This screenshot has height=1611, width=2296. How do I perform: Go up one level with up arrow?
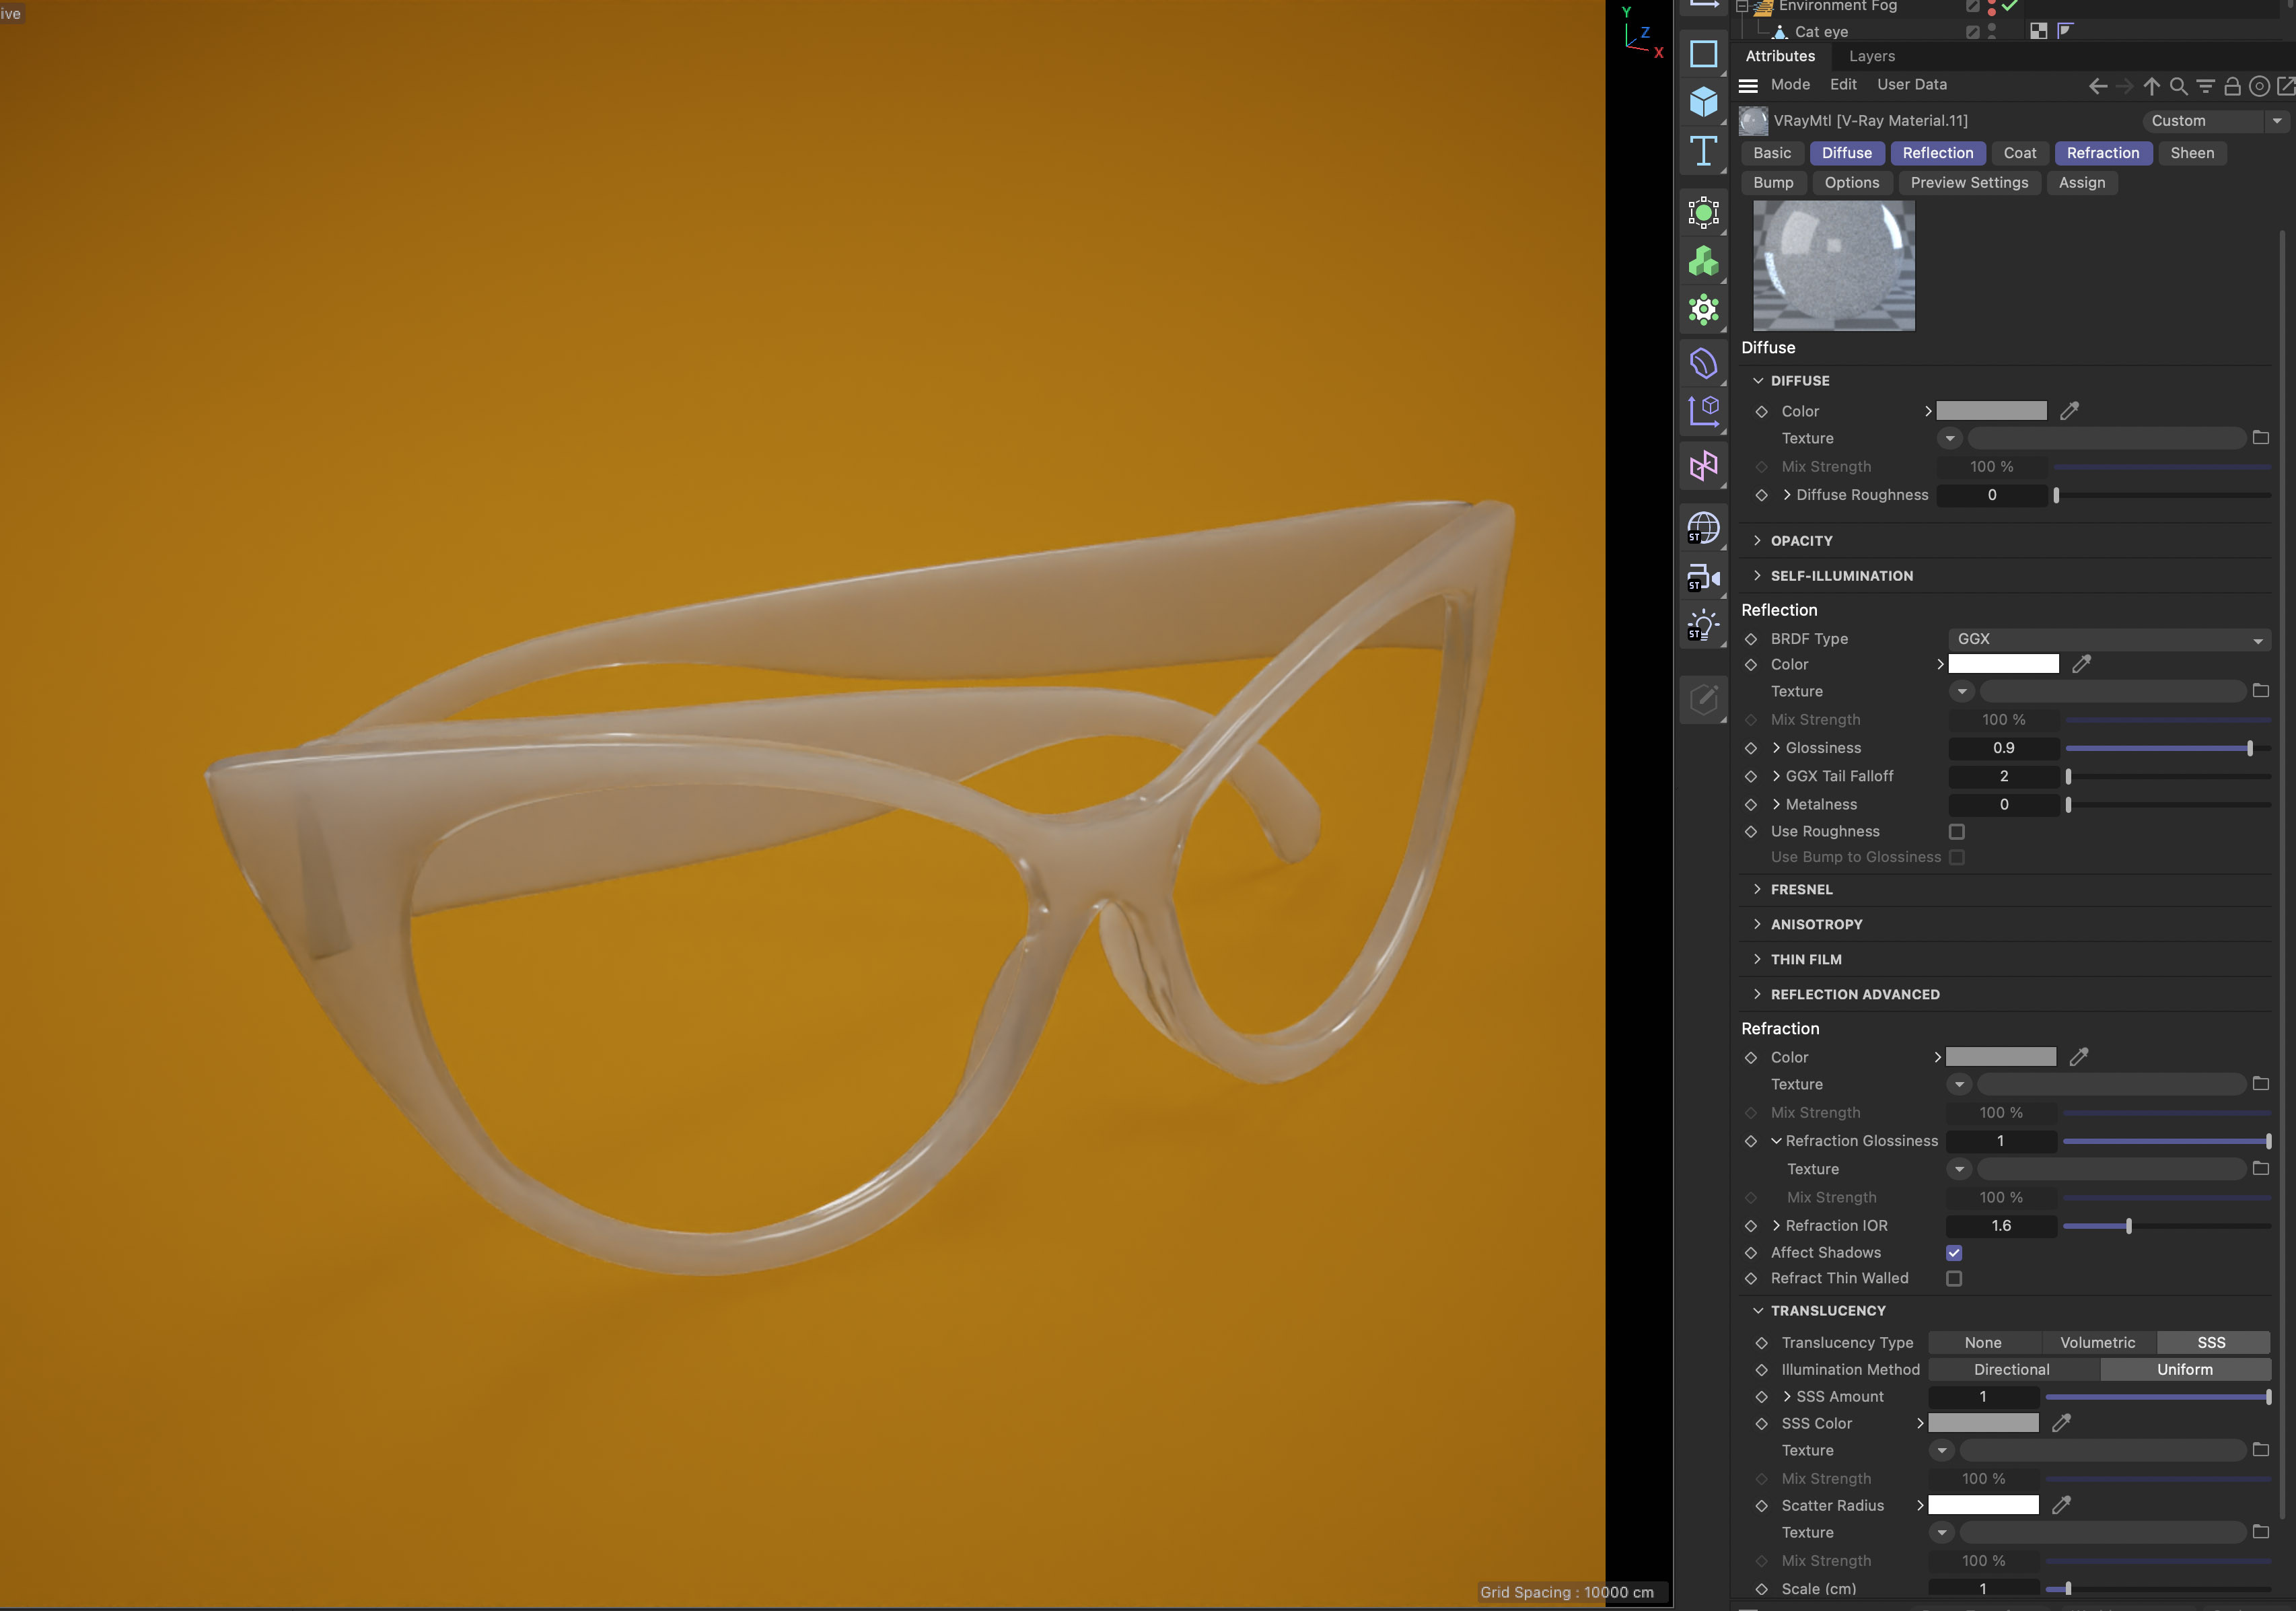click(2152, 86)
